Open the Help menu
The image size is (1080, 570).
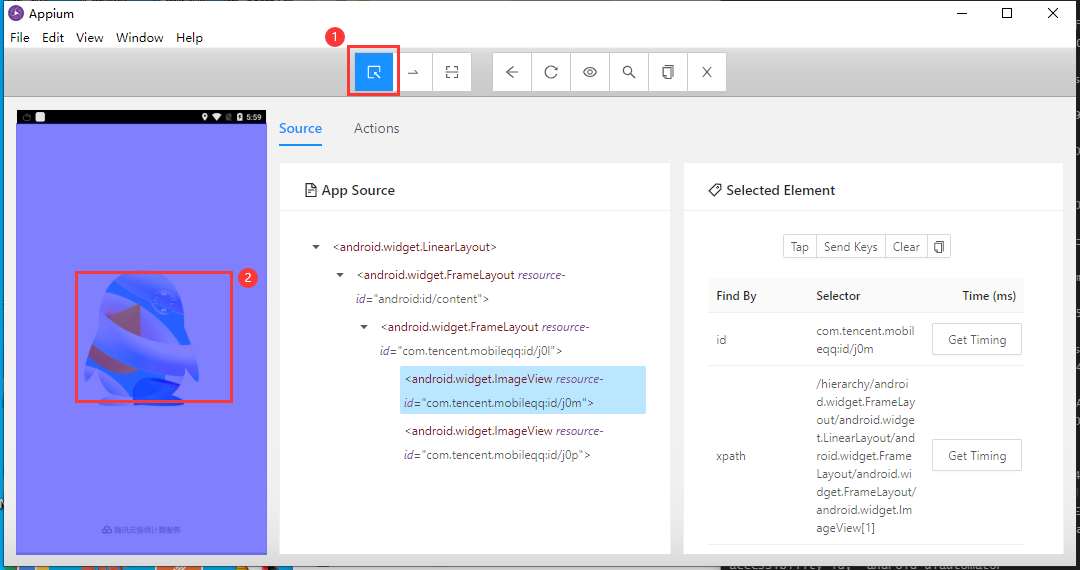coord(189,38)
